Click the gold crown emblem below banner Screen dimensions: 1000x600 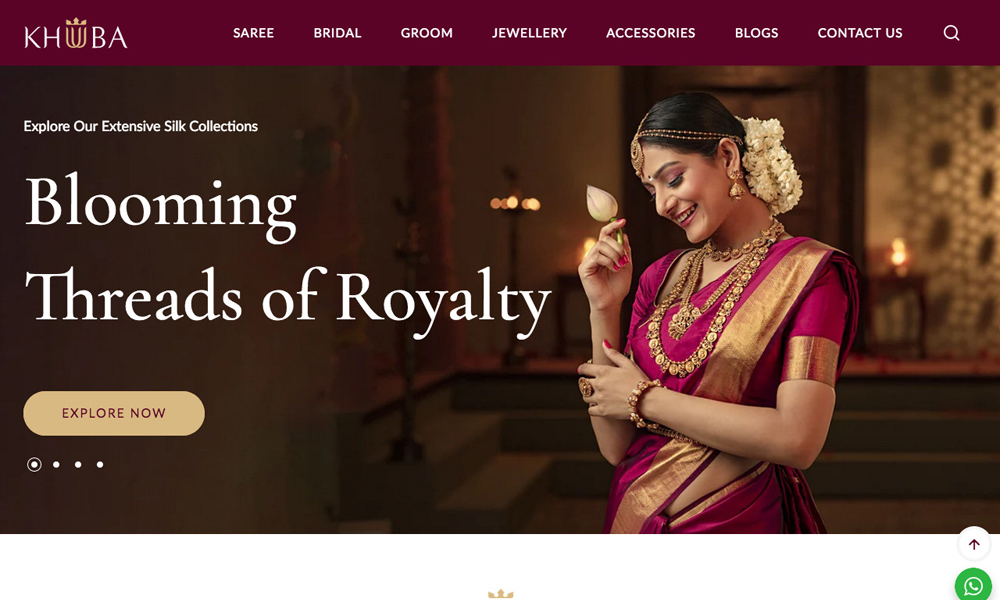[501, 594]
